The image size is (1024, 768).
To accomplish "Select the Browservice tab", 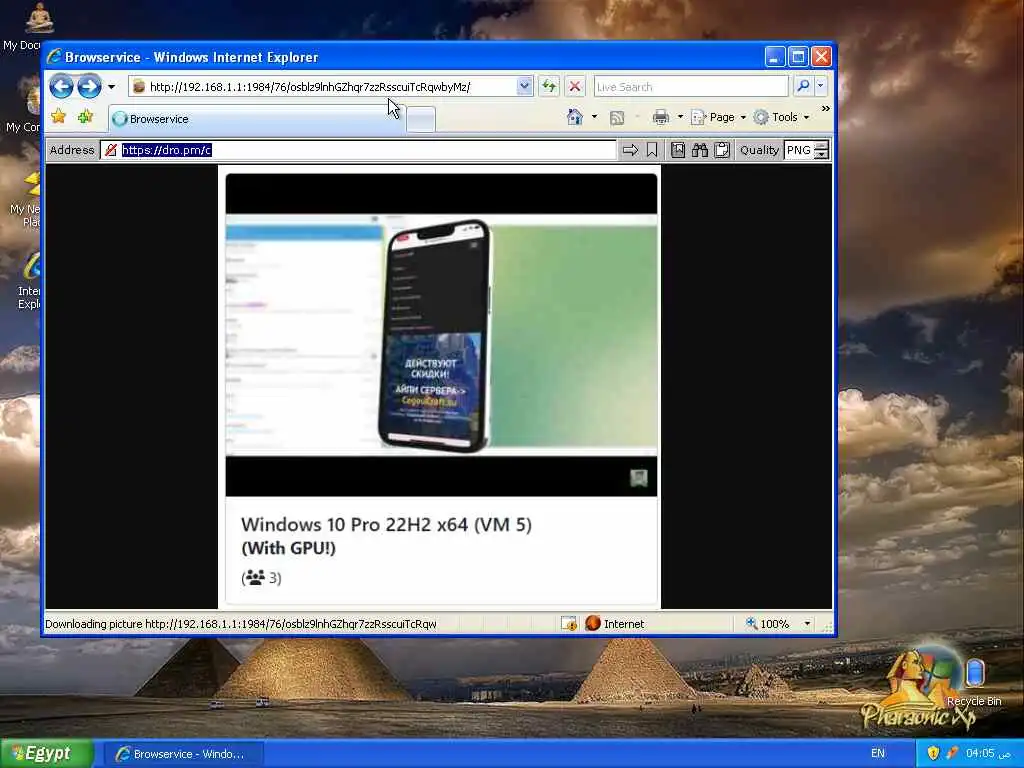I will pyautogui.click(x=256, y=119).
